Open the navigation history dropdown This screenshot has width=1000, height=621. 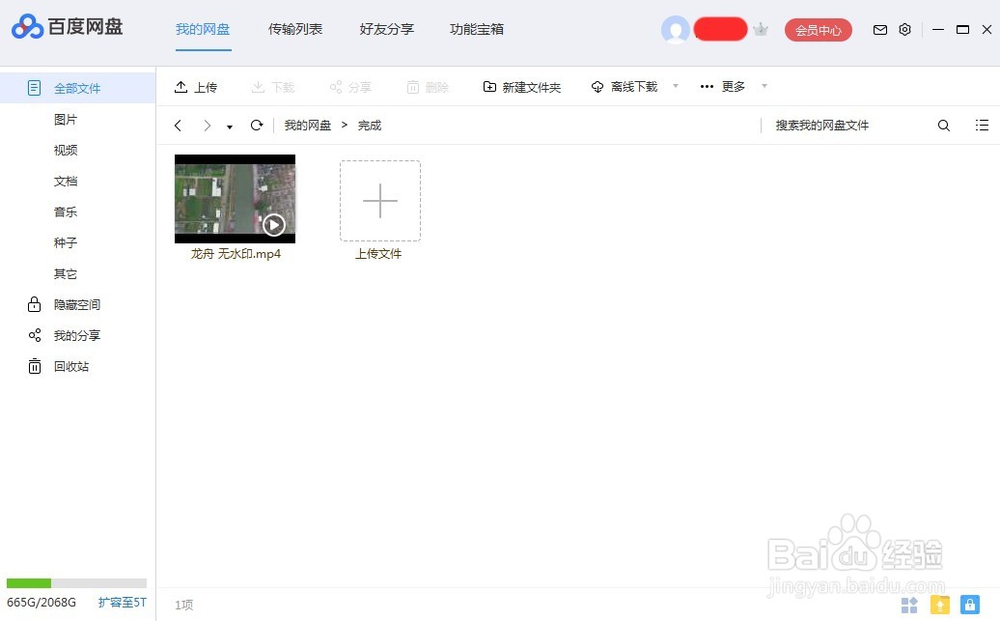(230, 127)
